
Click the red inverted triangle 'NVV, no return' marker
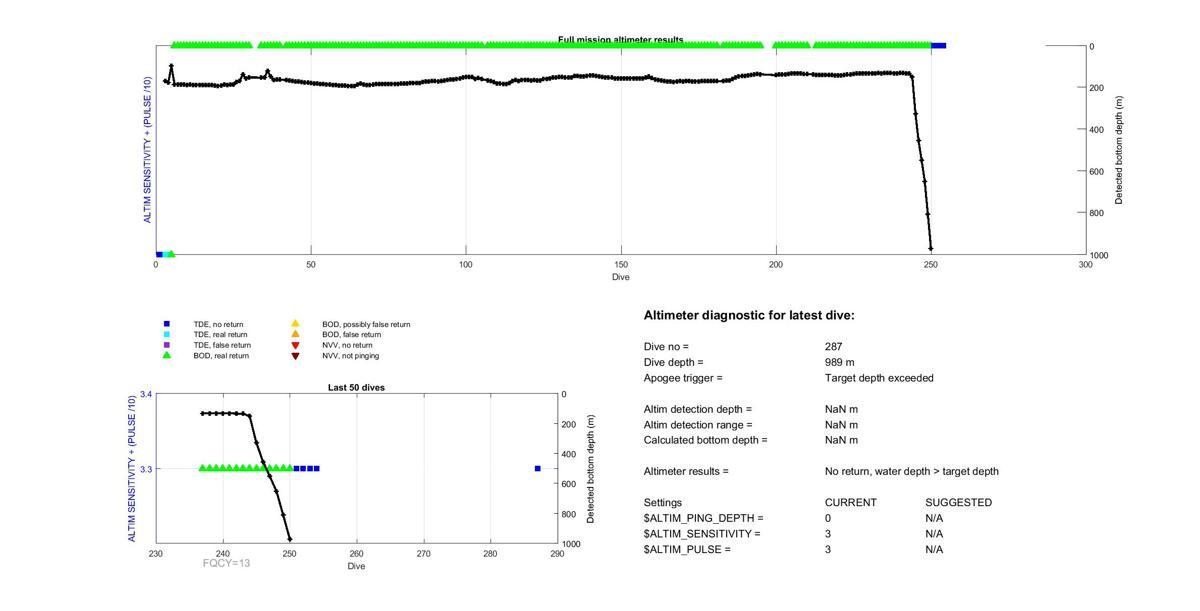click(x=295, y=345)
